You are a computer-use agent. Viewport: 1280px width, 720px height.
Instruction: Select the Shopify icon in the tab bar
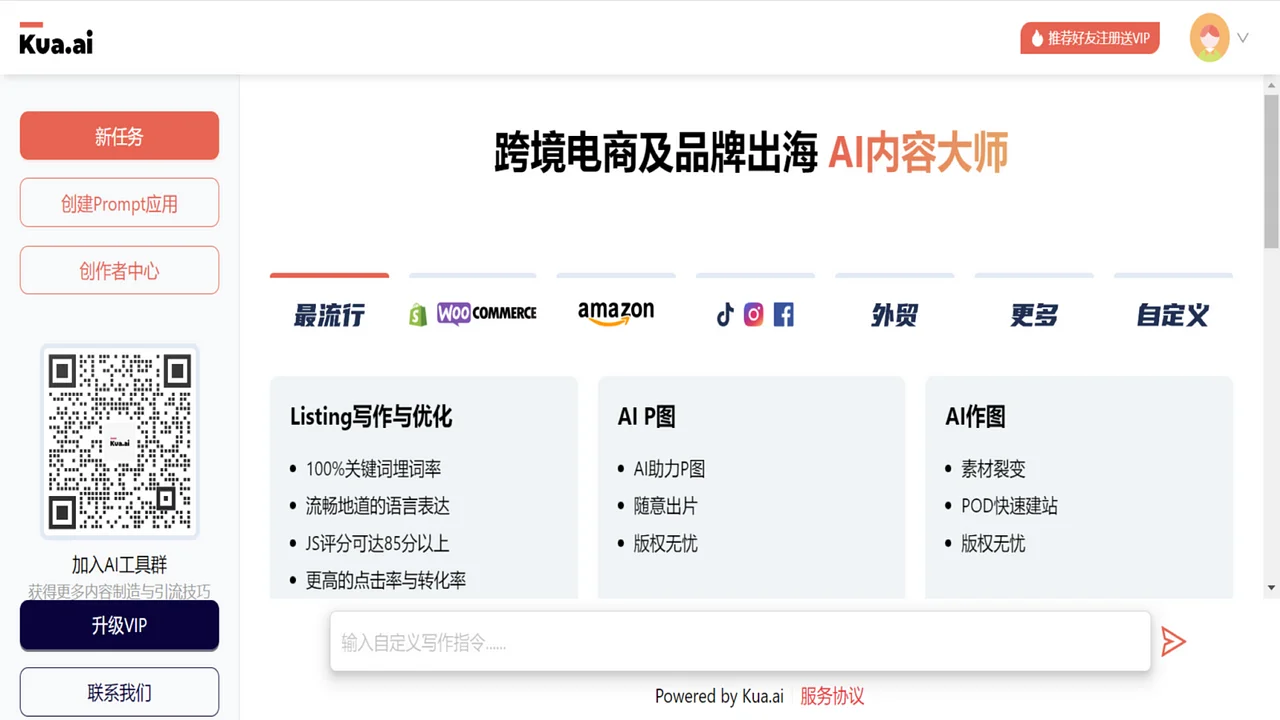click(417, 313)
